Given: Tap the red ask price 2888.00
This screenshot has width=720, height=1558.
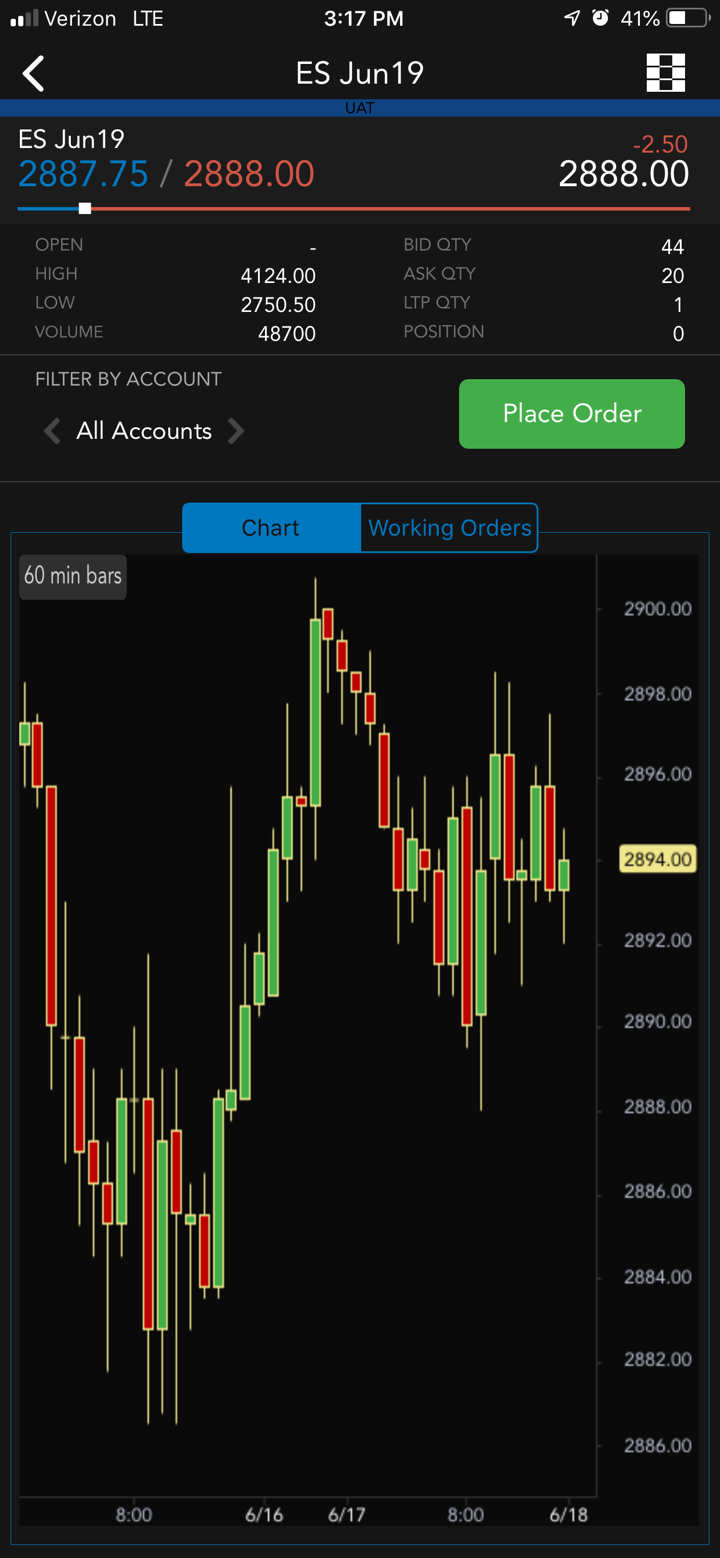Looking at the screenshot, I should (249, 174).
